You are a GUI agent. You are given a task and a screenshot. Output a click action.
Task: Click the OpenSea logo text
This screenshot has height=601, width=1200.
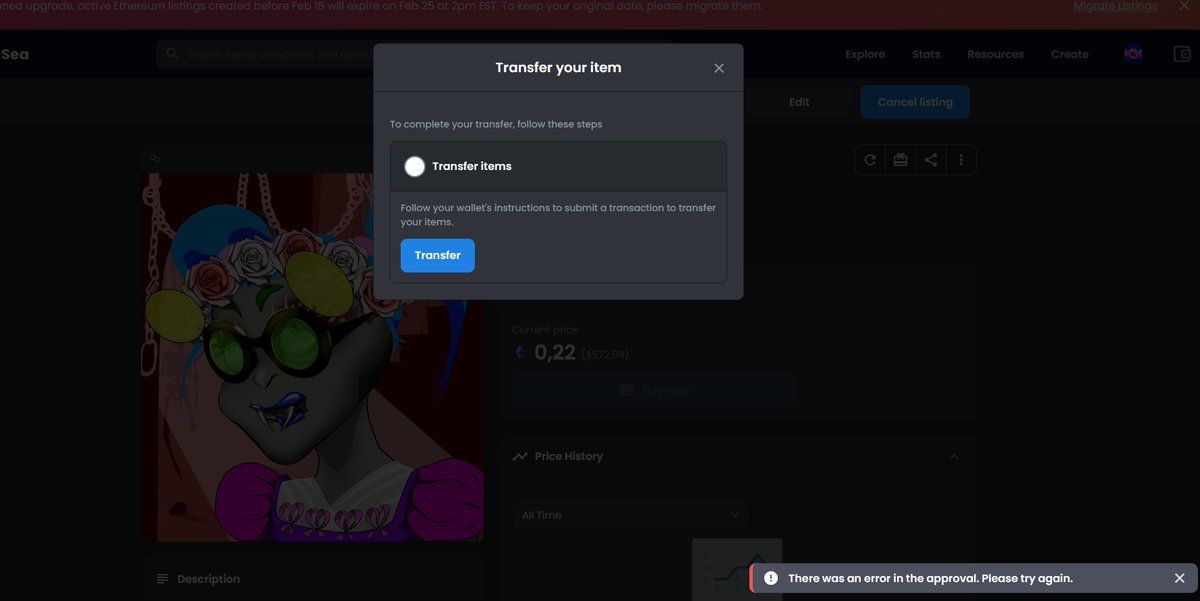click(x=14, y=54)
